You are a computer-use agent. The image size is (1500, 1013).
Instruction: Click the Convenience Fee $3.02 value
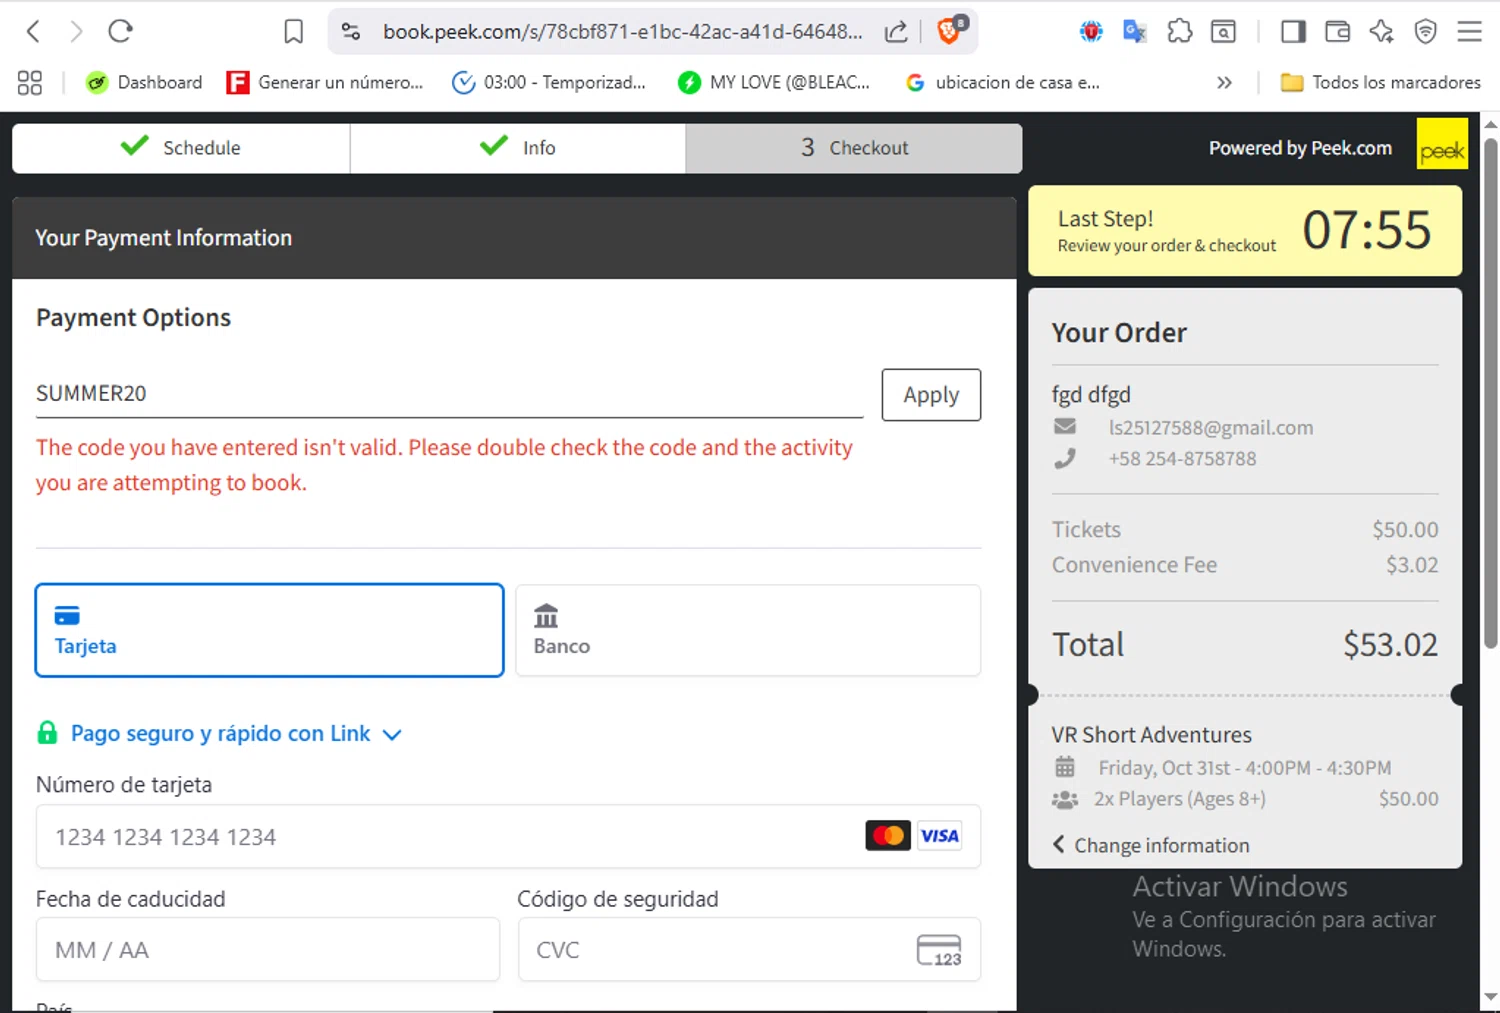coord(1412,565)
